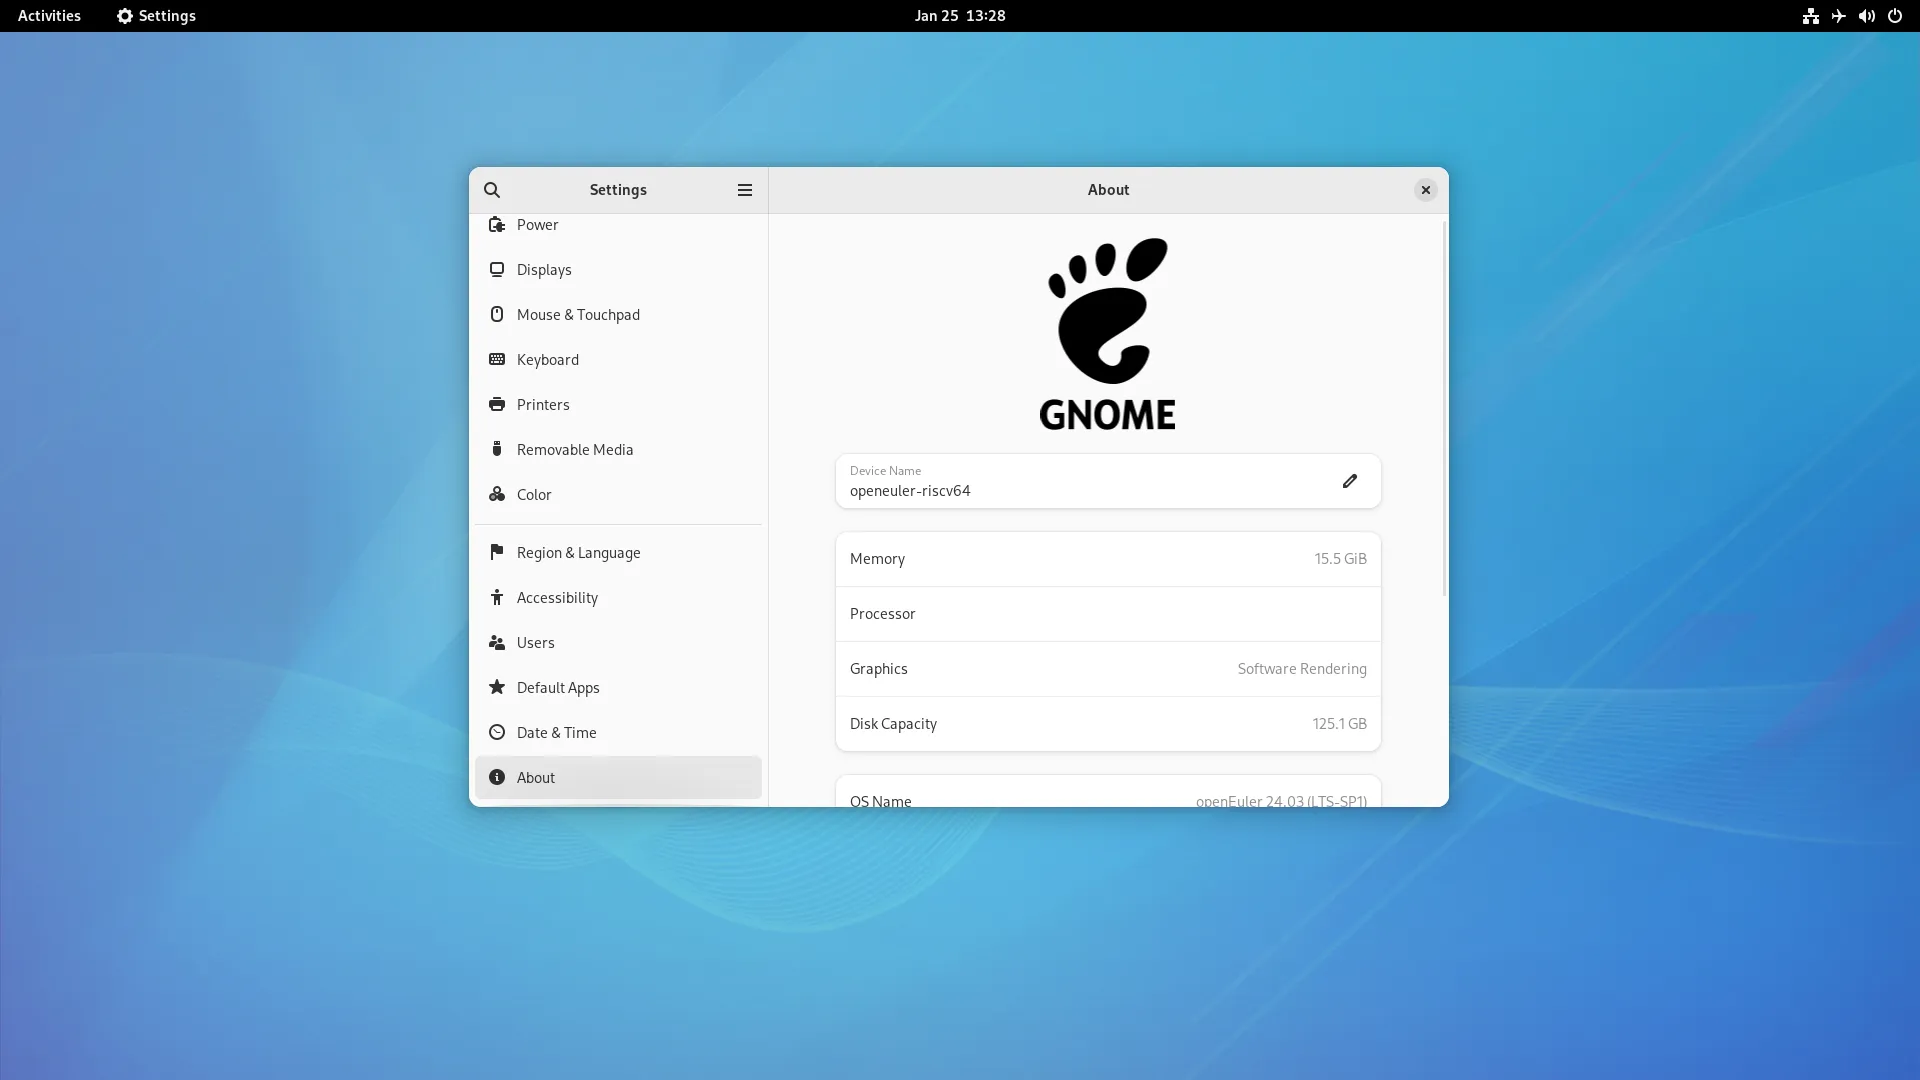The image size is (1920, 1080).
Task: Open system menu via power icon
Action: [x=1894, y=16]
